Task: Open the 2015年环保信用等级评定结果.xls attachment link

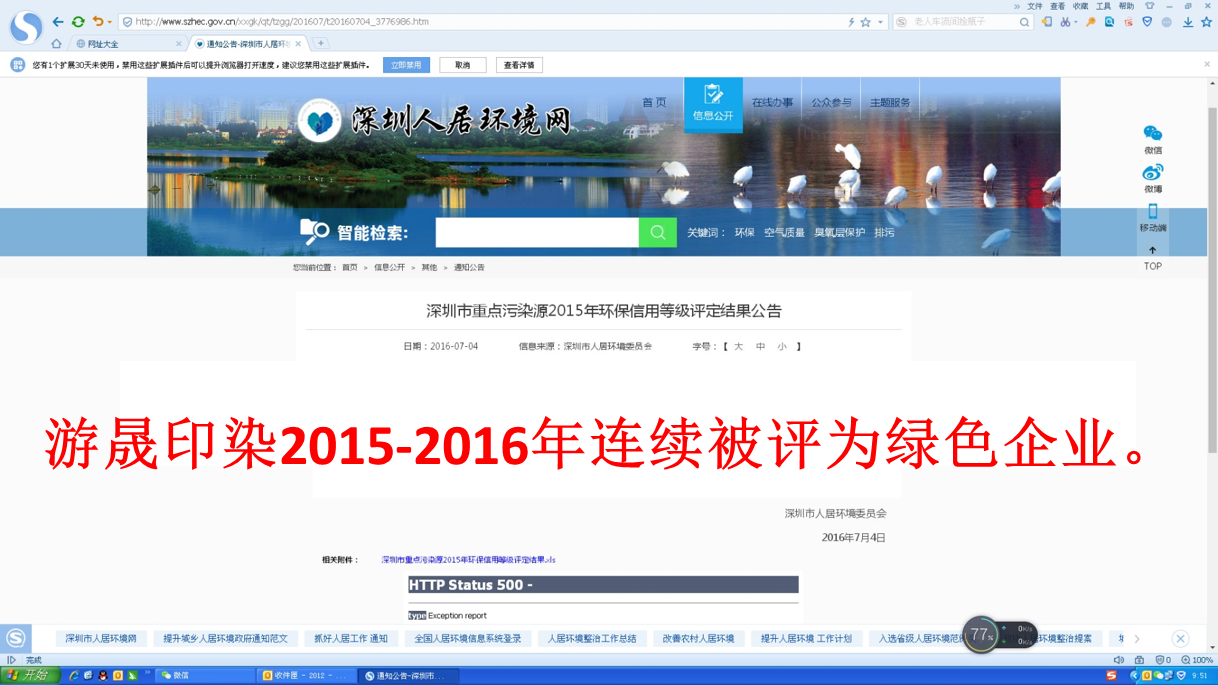Action: (468, 560)
